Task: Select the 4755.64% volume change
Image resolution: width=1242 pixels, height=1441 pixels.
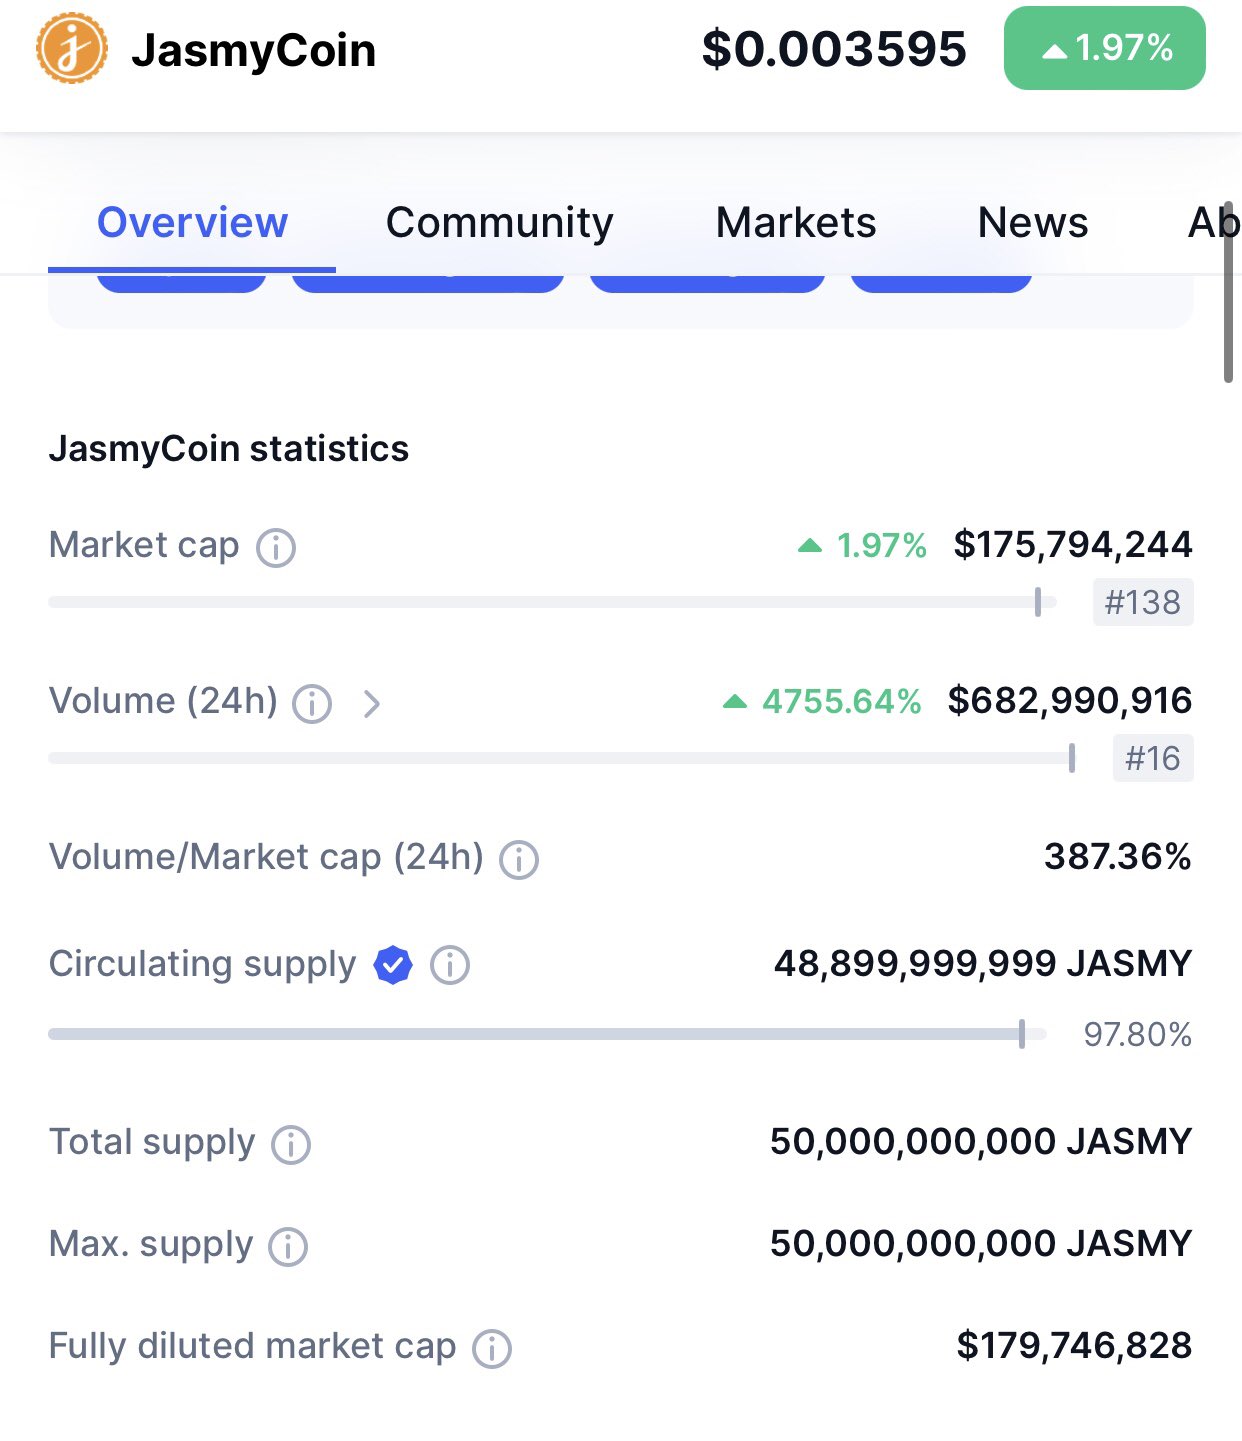Action: coord(822,701)
